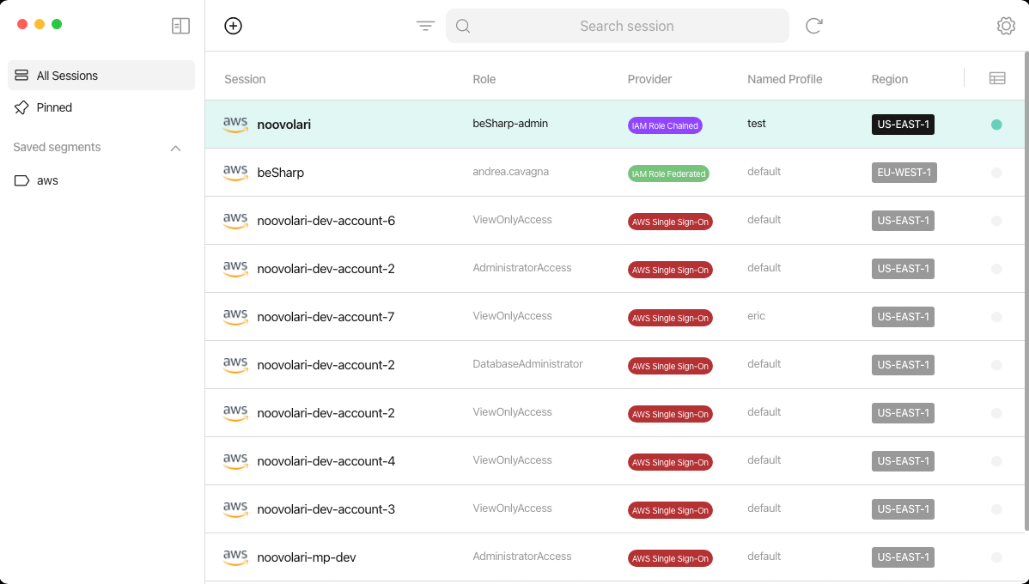Toggle the active session indicator for noovolari
Viewport: 1029px width, 584px height.
pyautogui.click(x=995, y=124)
